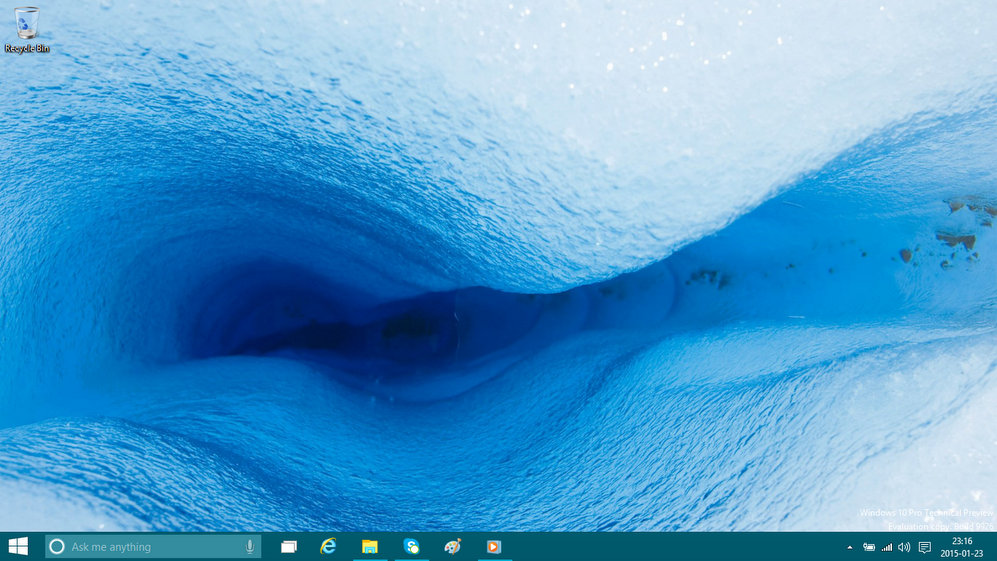997x561 pixels.
Task: Activate the Cortana microphone icon
Action: (249, 547)
